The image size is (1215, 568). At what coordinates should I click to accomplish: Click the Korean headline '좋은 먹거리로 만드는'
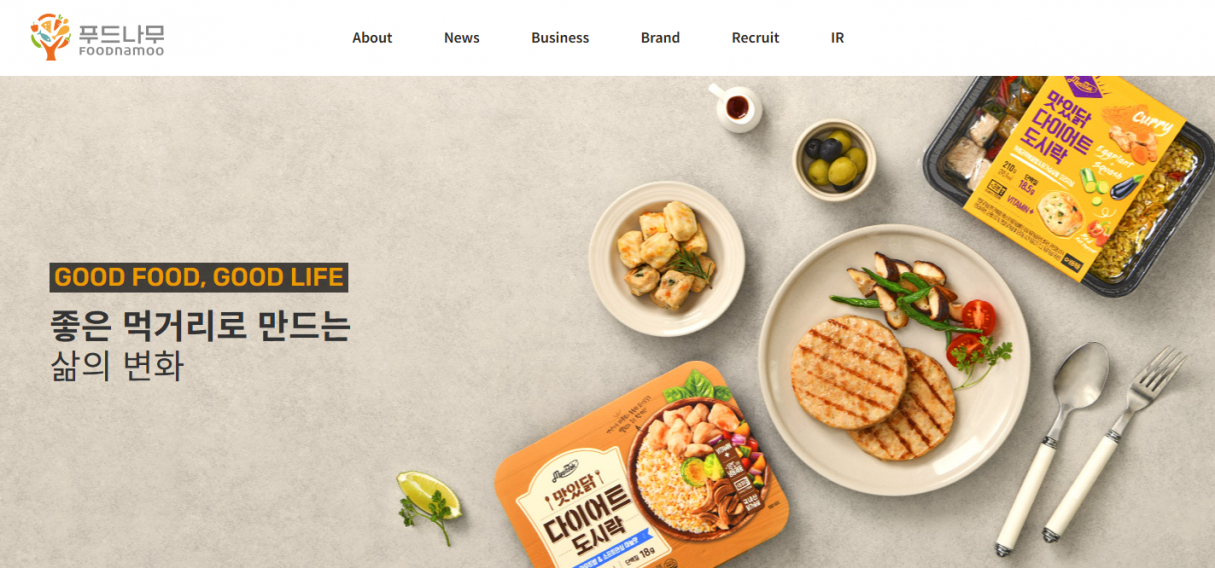[200, 326]
